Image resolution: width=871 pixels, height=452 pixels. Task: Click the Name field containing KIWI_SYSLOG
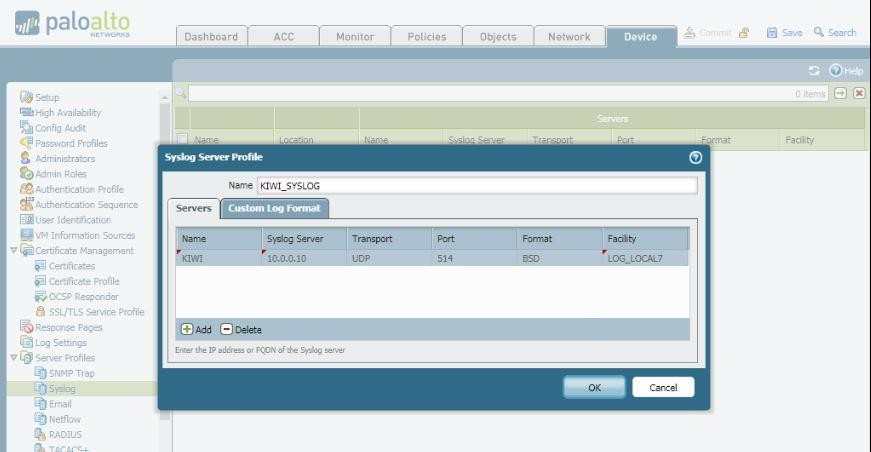coord(475,185)
